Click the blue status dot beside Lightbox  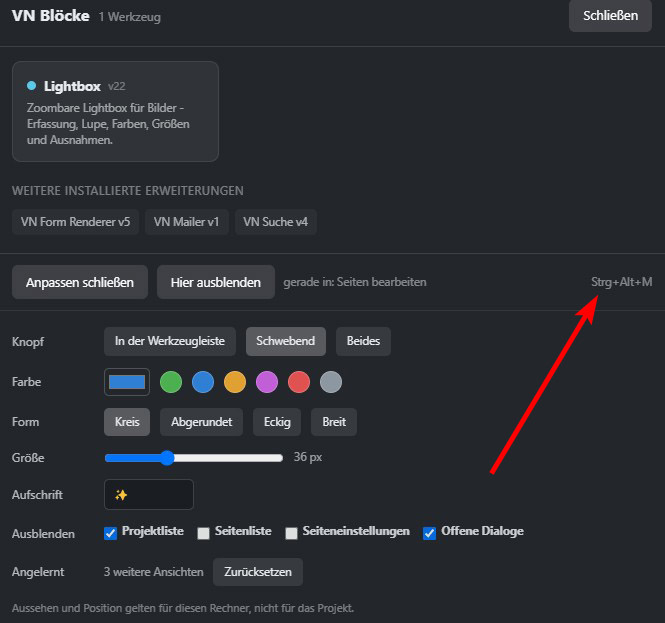pos(31,86)
